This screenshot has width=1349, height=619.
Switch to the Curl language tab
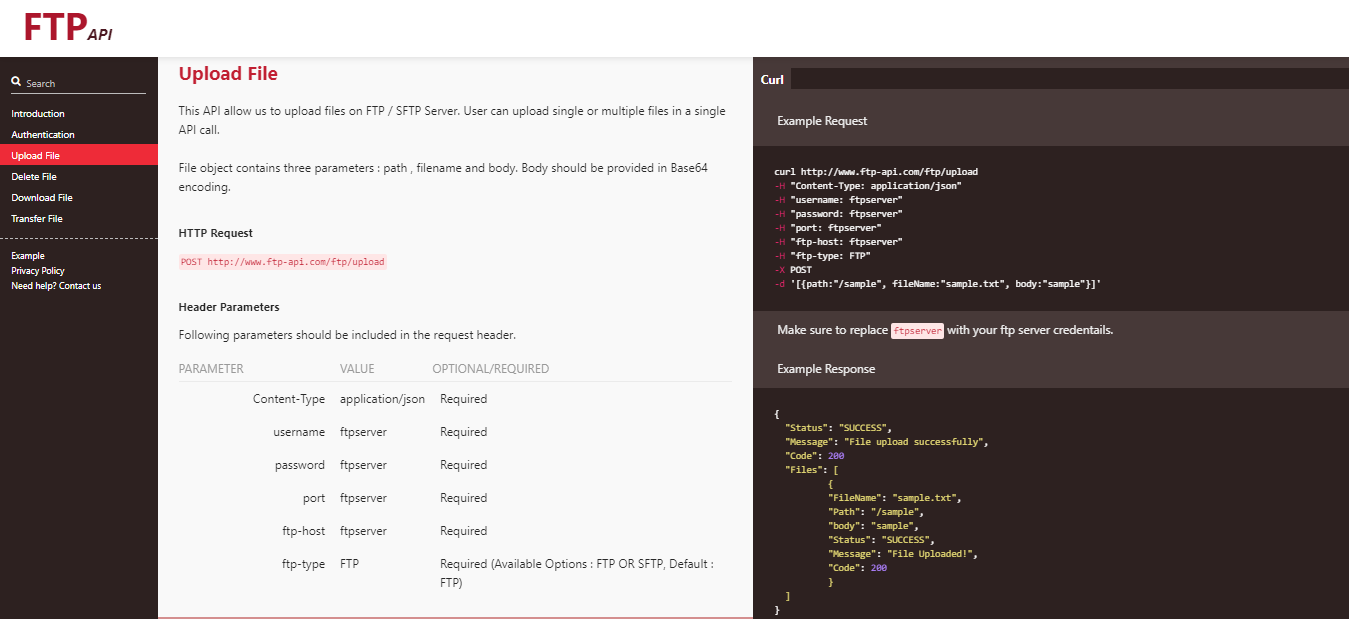(x=771, y=78)
